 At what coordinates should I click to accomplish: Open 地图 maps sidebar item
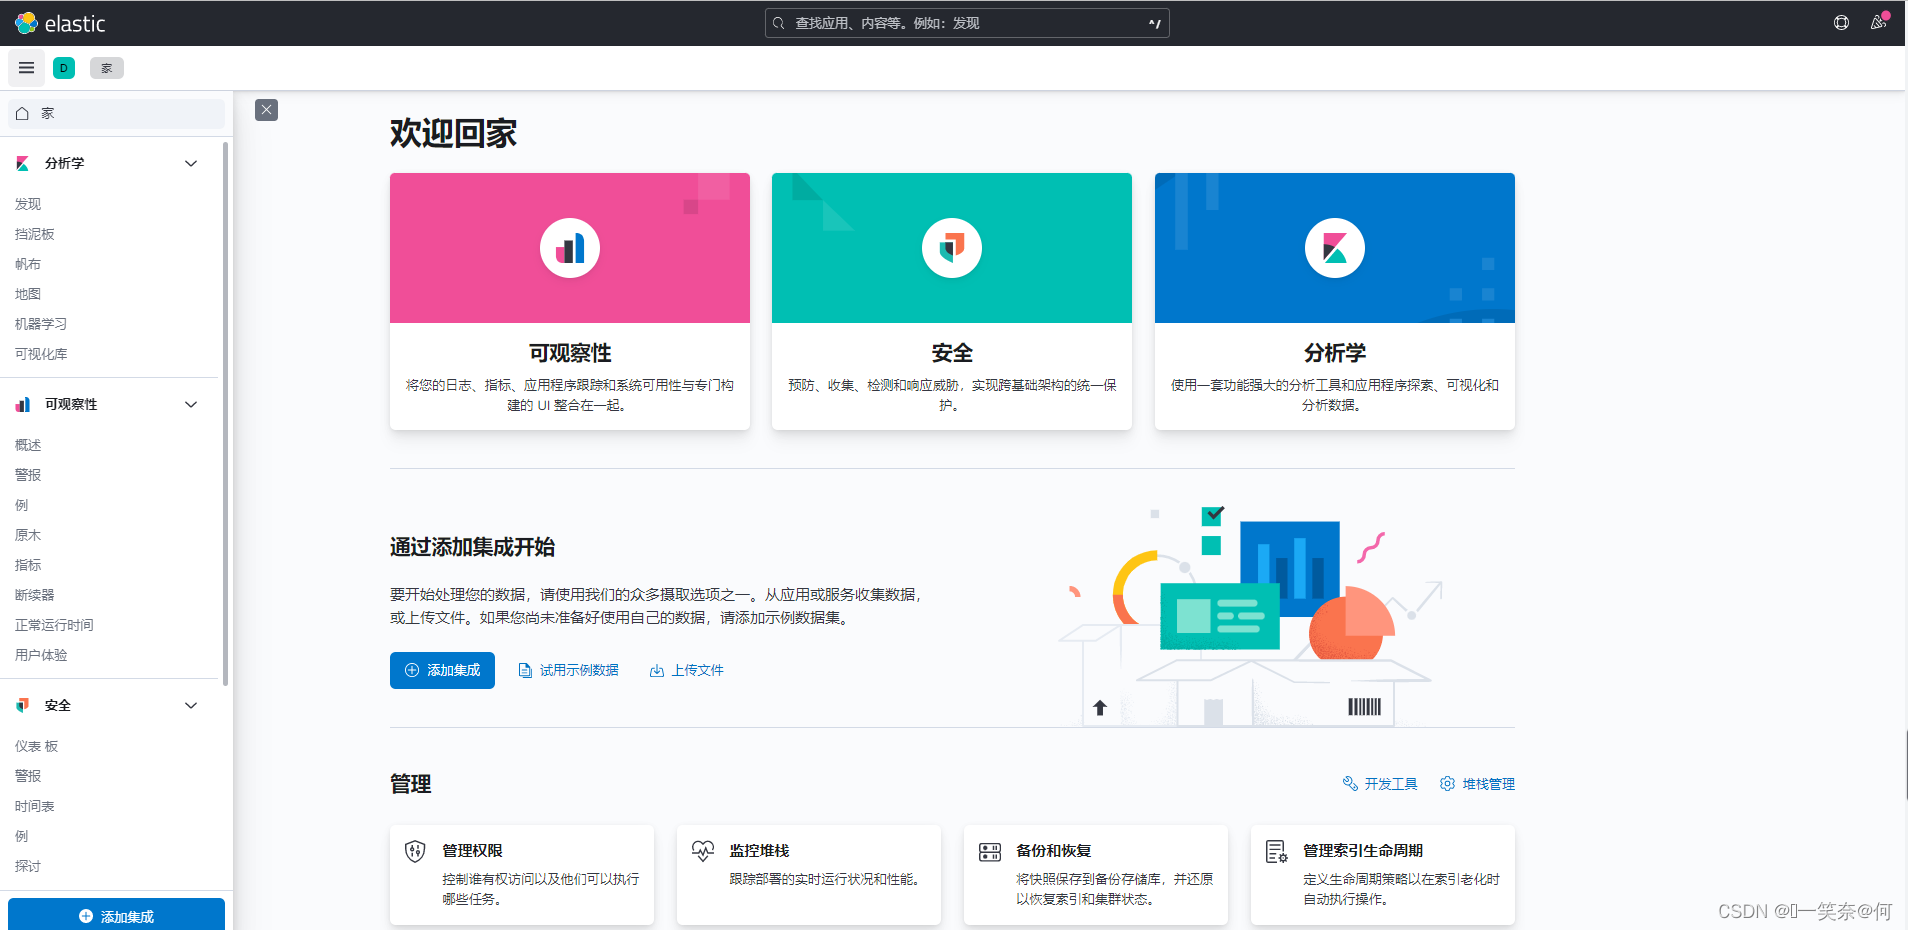click(28, 294)
